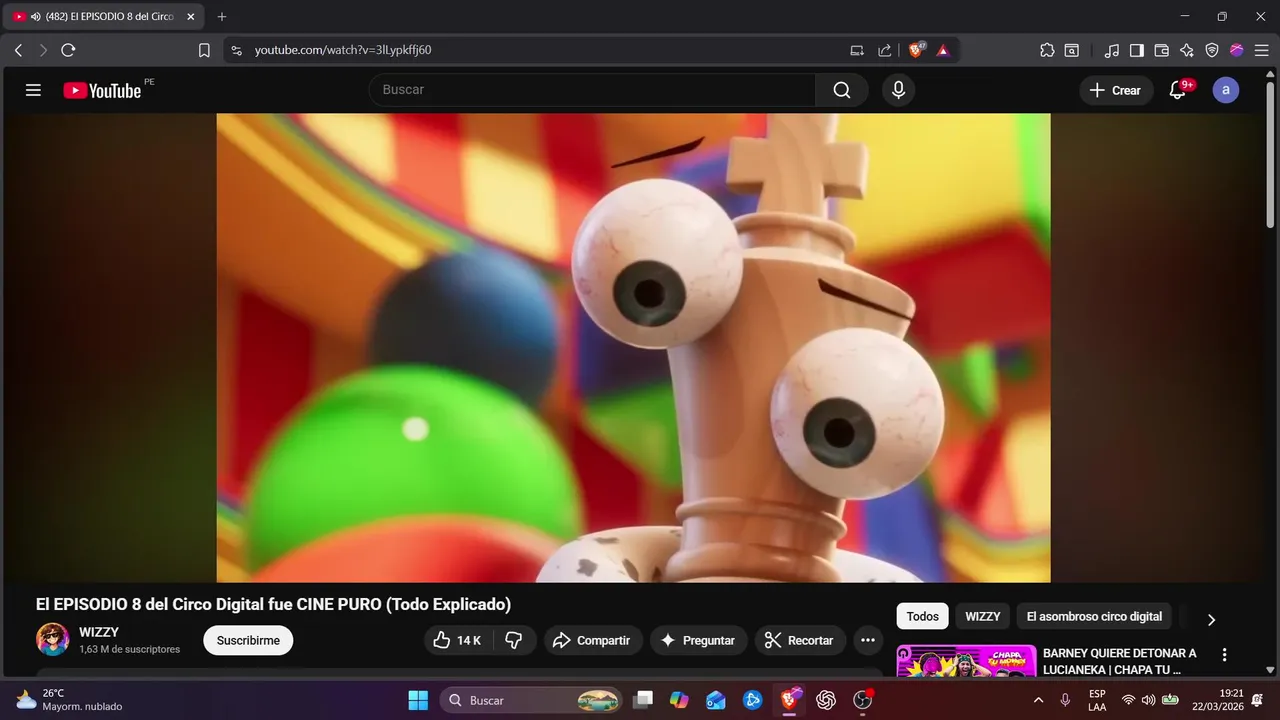Open BARNEY QUIERE DETONAR A LUCIANEKA video title
1280x720 pixels.
[x=1120, y=661]
